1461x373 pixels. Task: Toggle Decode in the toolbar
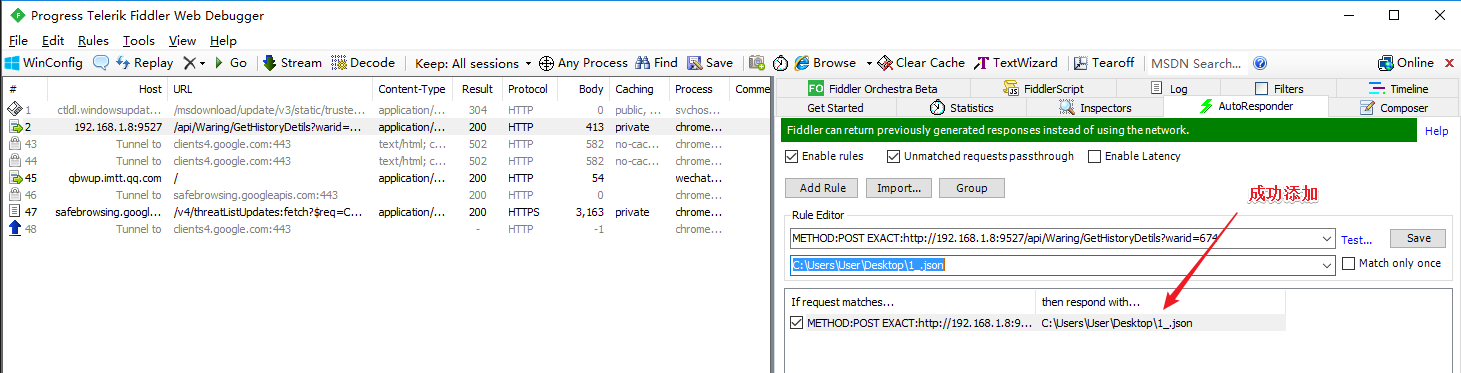(x=363, y=62)
